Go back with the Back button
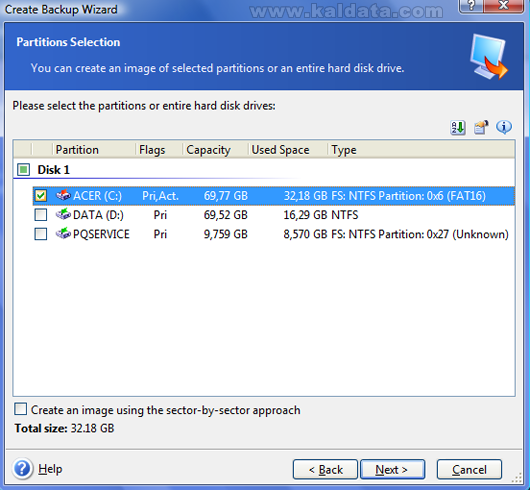 click(x=325, y=469)
